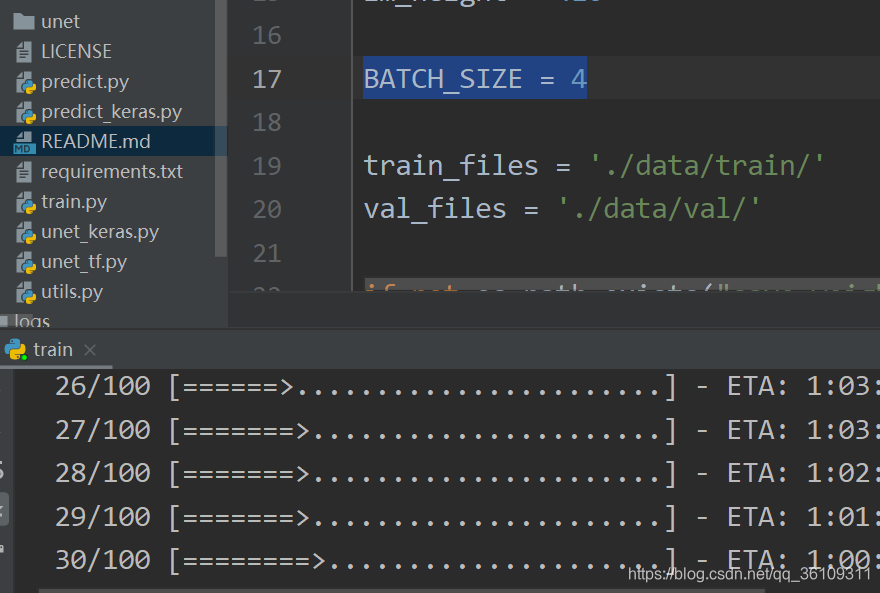Open the unet folder in project tree
The height and width of the screenshot is (593, 880).
60,22
